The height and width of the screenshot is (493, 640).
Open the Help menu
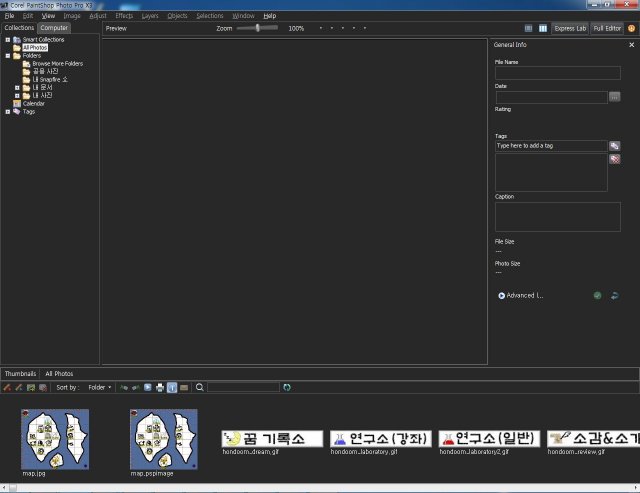coord(269,16)
